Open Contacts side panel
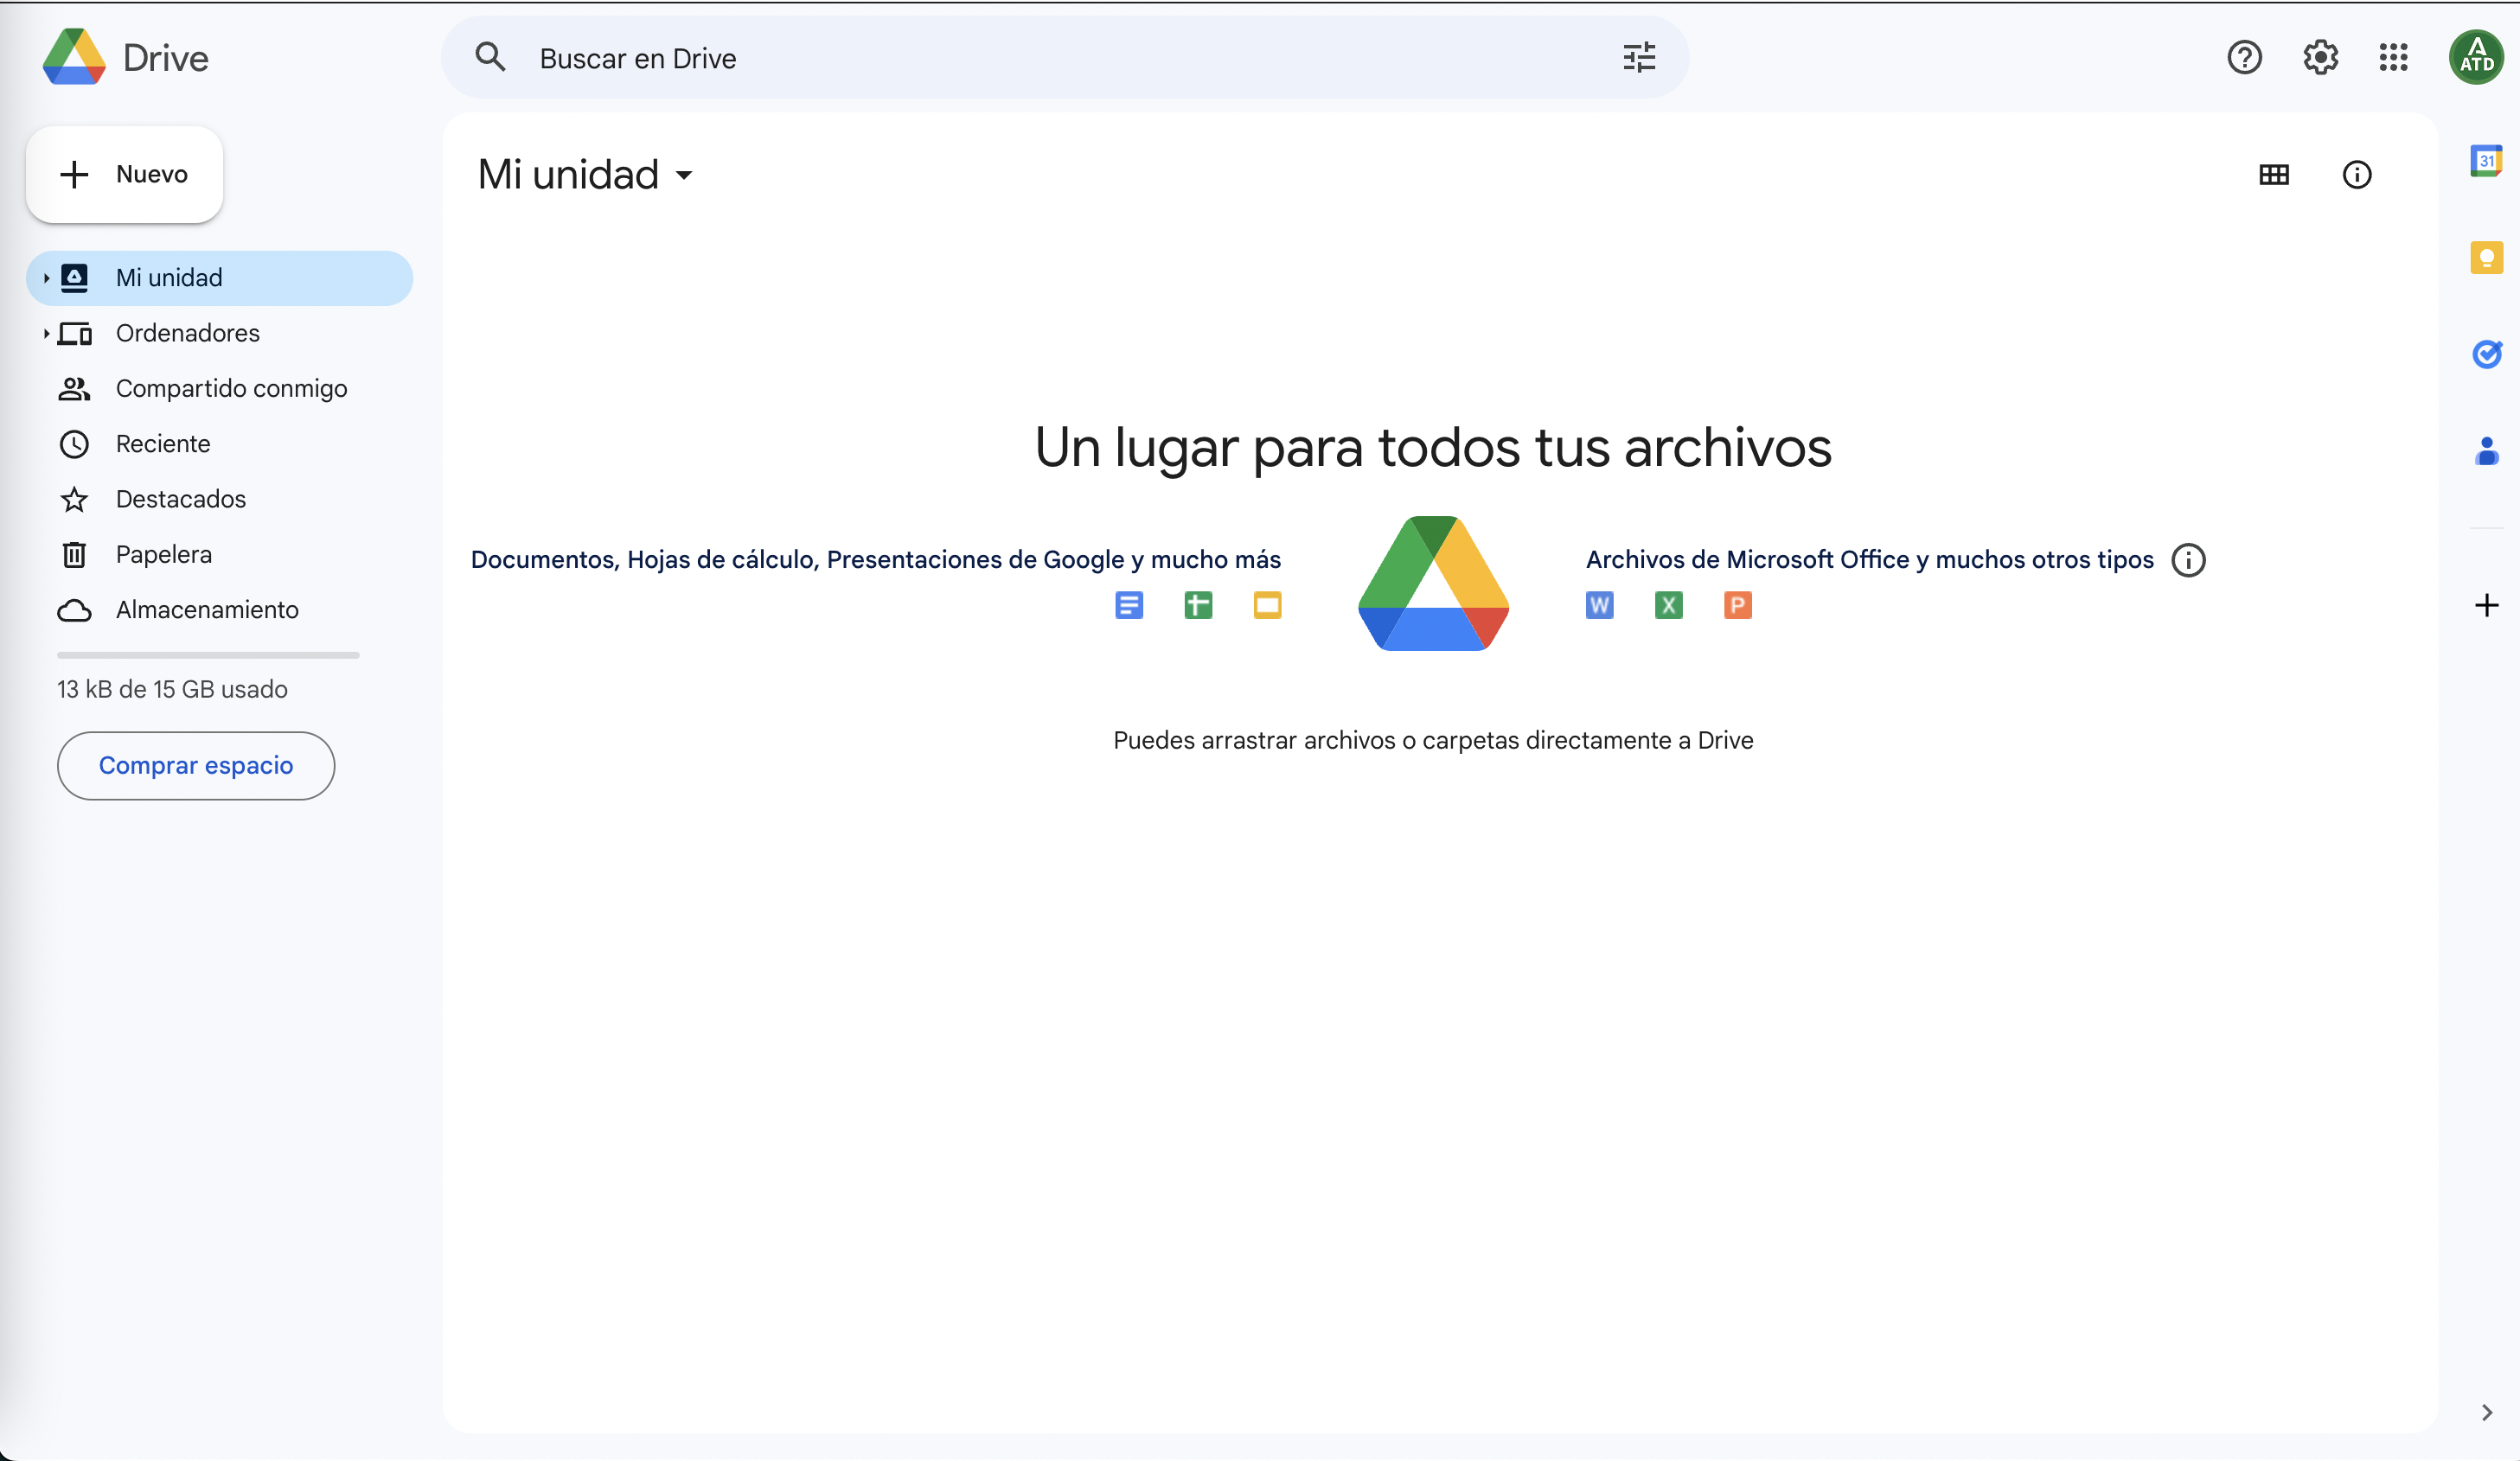The height and width of the screenshot is (1461, 2520). [2486, 451]
